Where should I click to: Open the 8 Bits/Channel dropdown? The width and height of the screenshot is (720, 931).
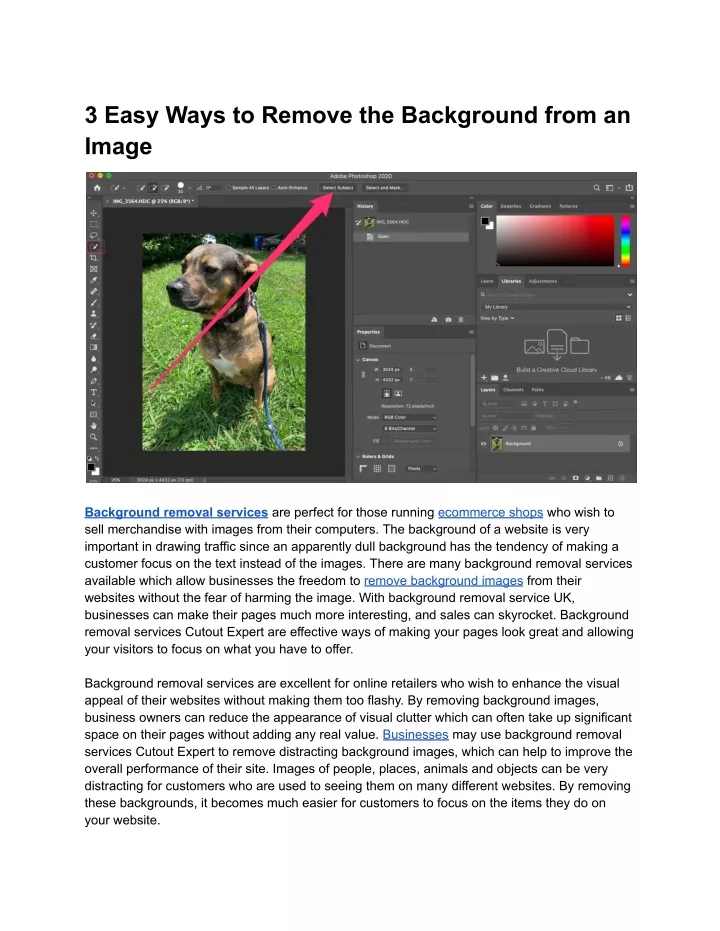click(x=410, y=428)
